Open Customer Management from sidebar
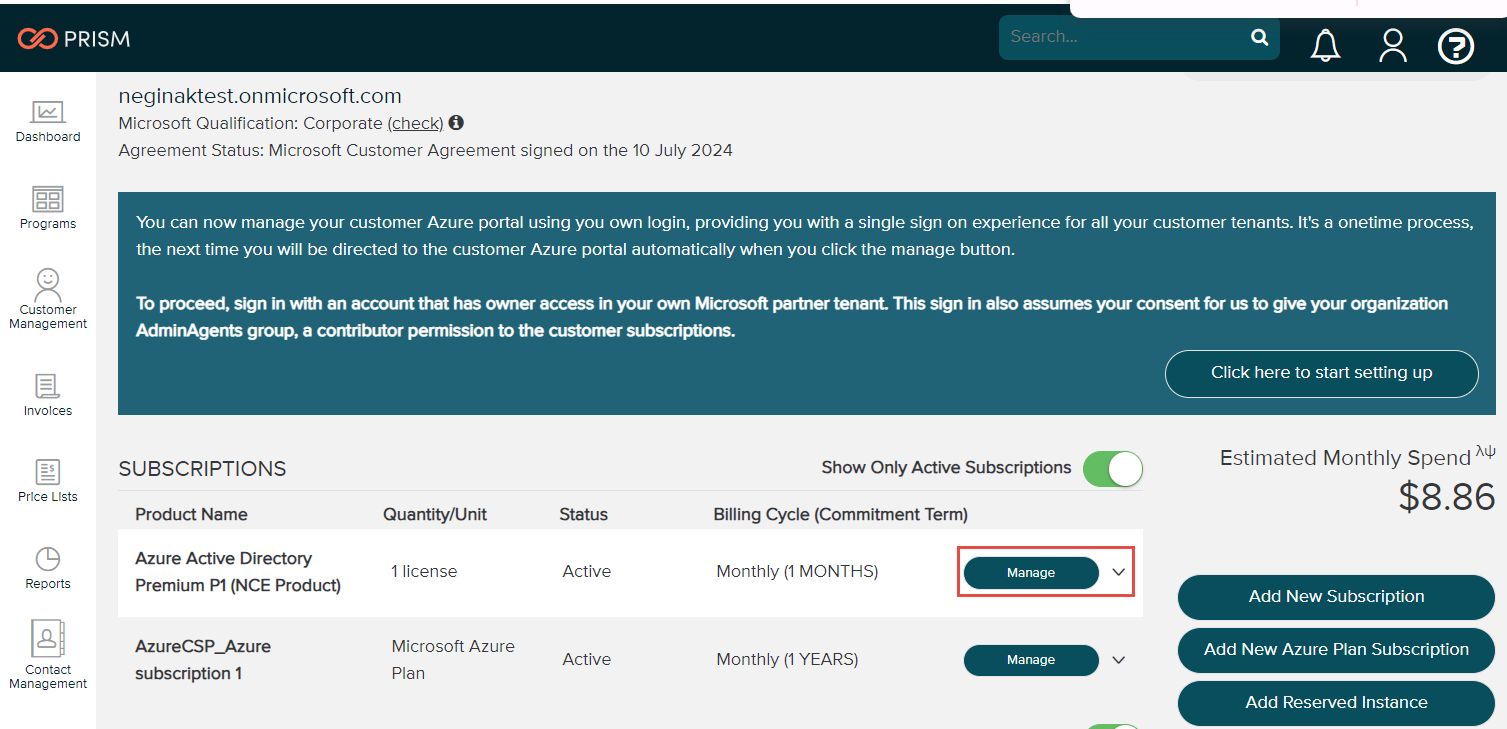1507x729 pixels. (x=47, y=298)
